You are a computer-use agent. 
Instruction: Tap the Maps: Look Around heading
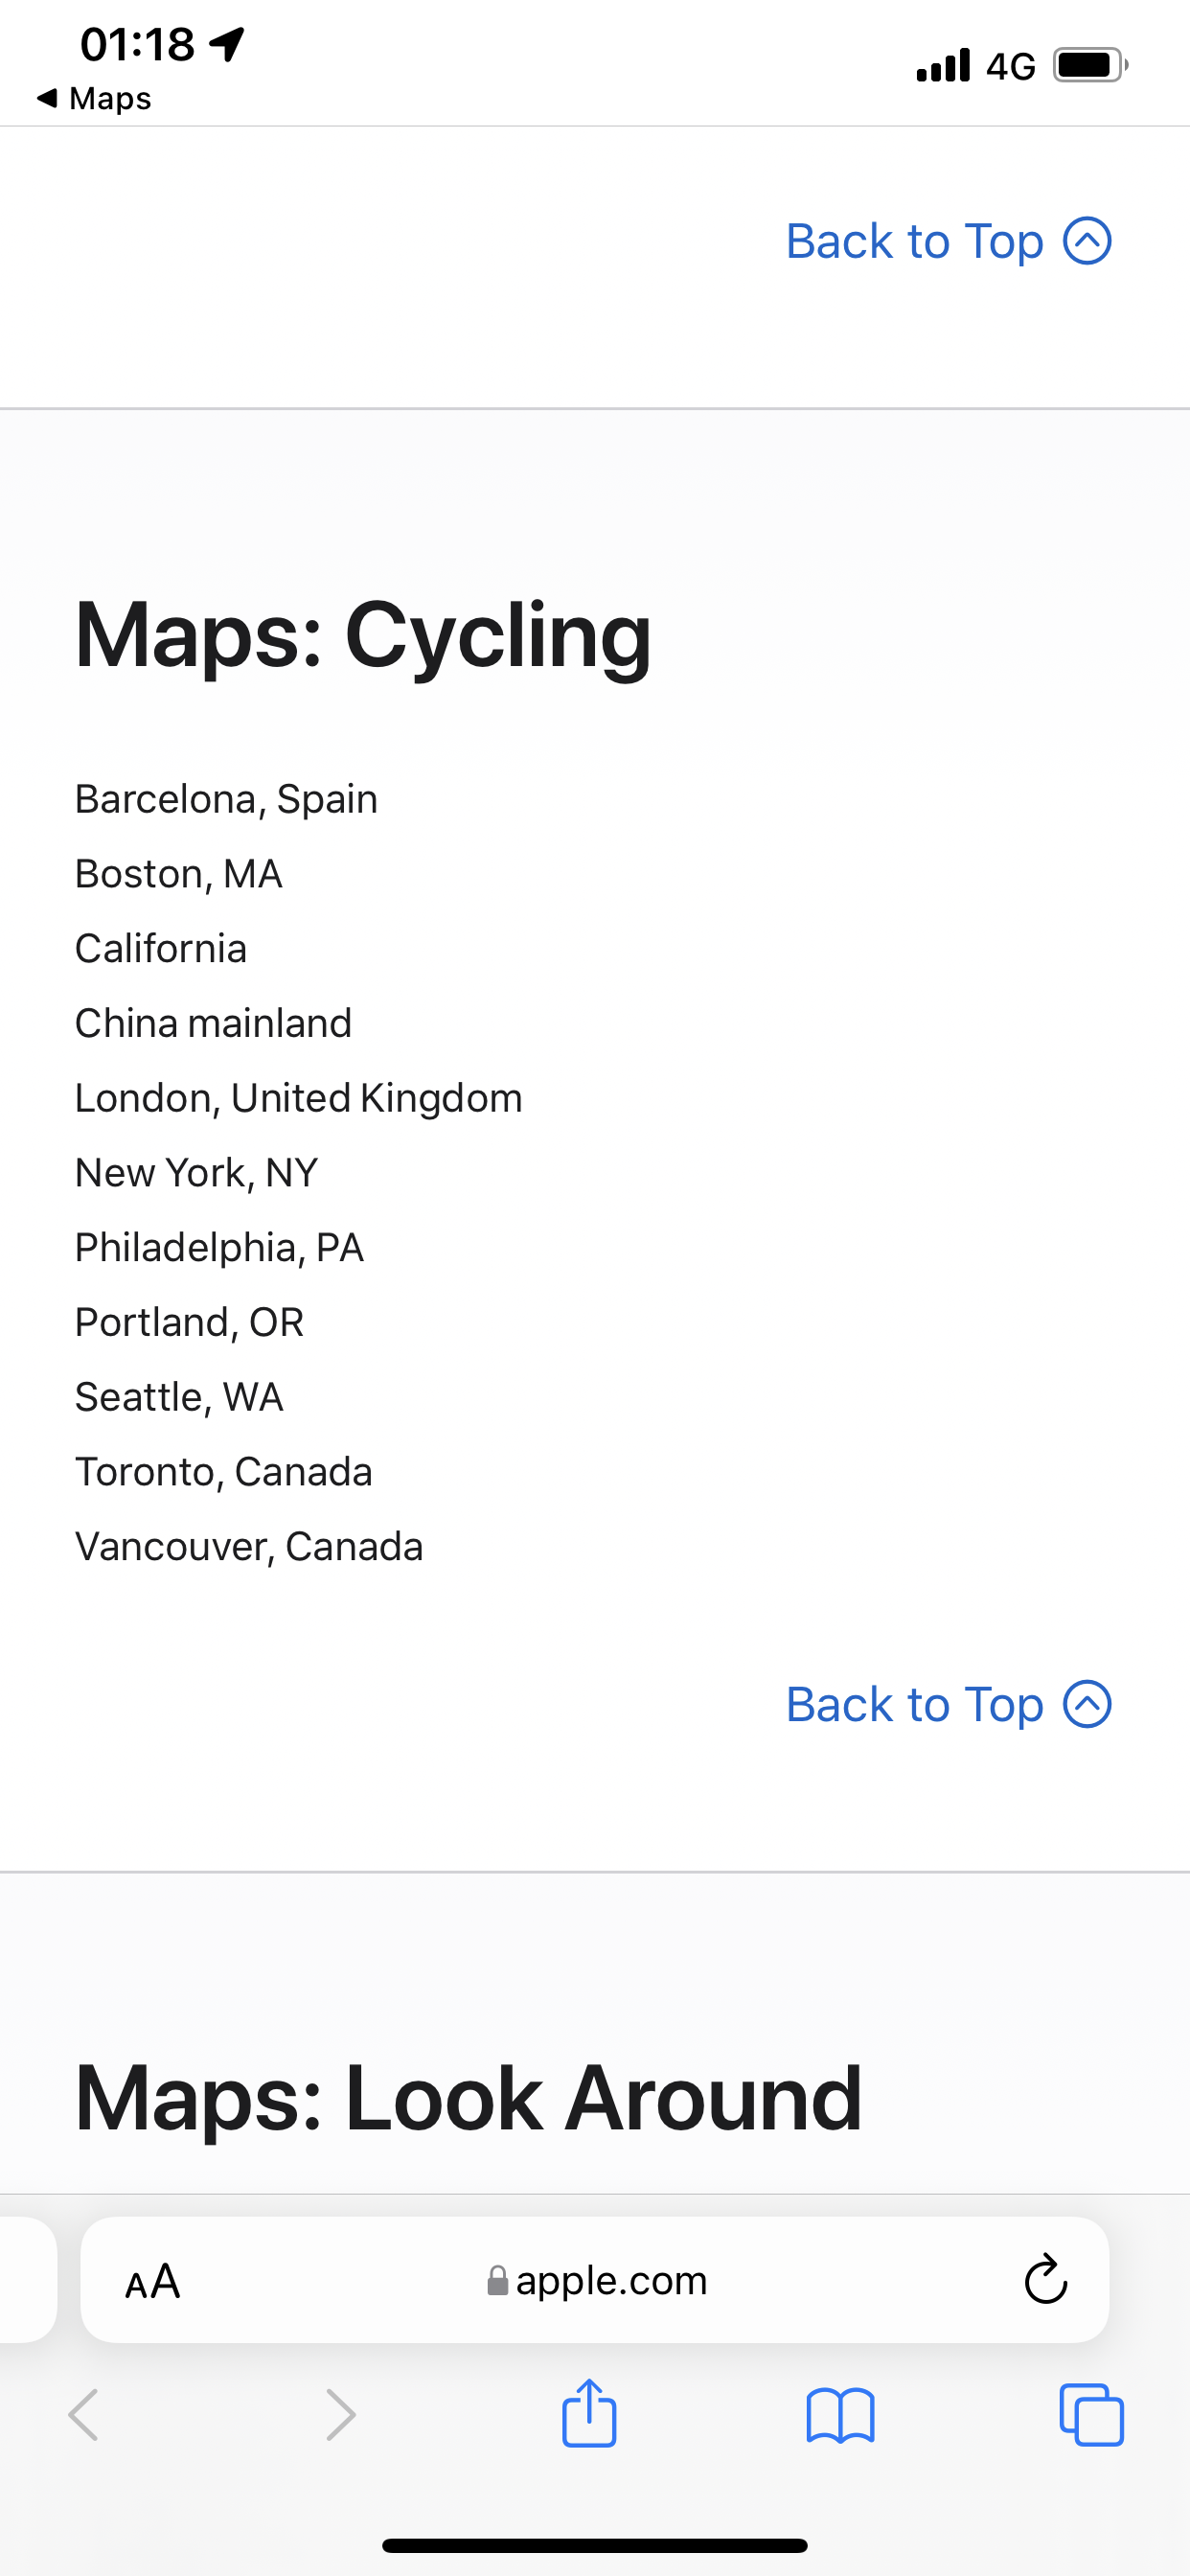coord(468,2098)
